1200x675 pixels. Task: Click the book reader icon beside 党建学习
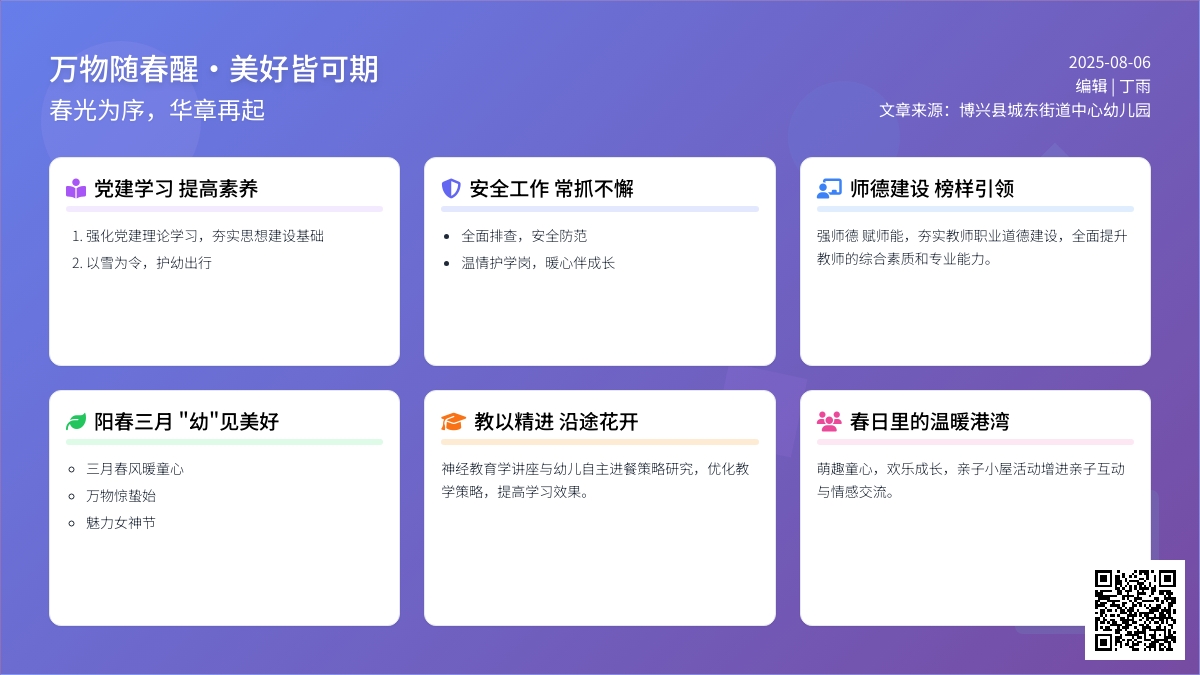(x=76, y=189)
